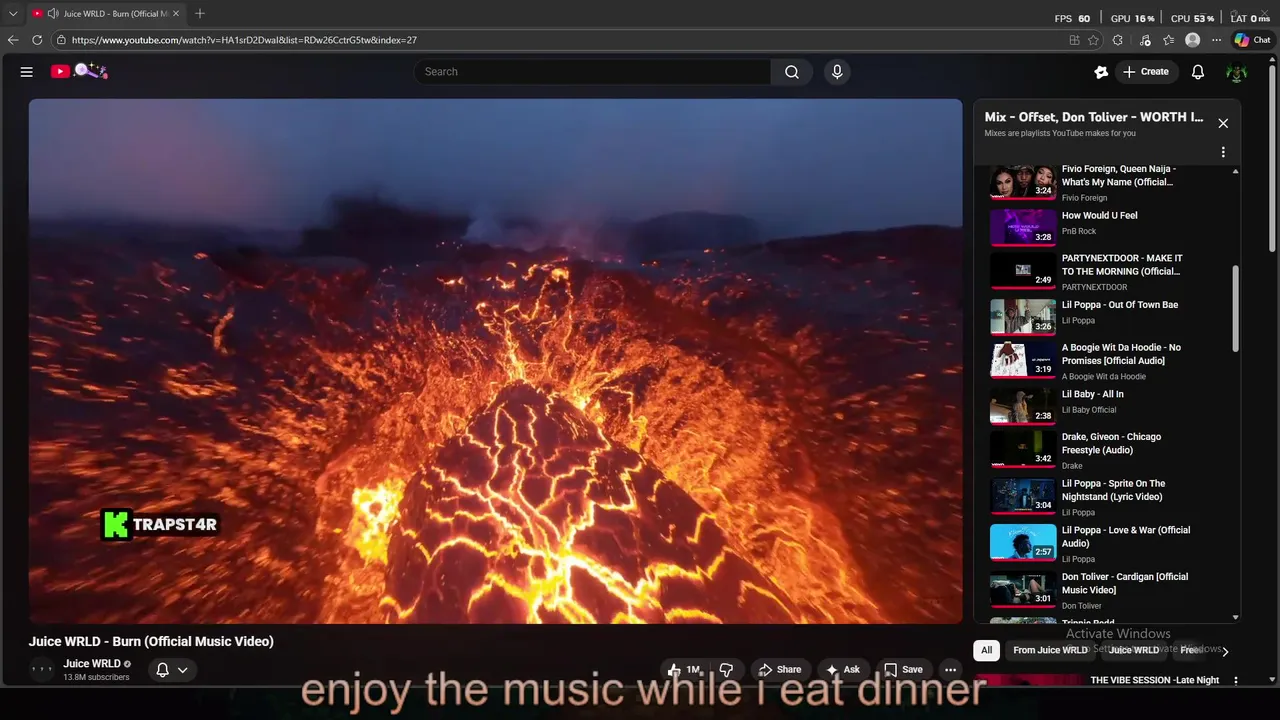Open YouTube notifications bell in header
This screenshot has width=1280, height=720.
[x=1198, y=72]
